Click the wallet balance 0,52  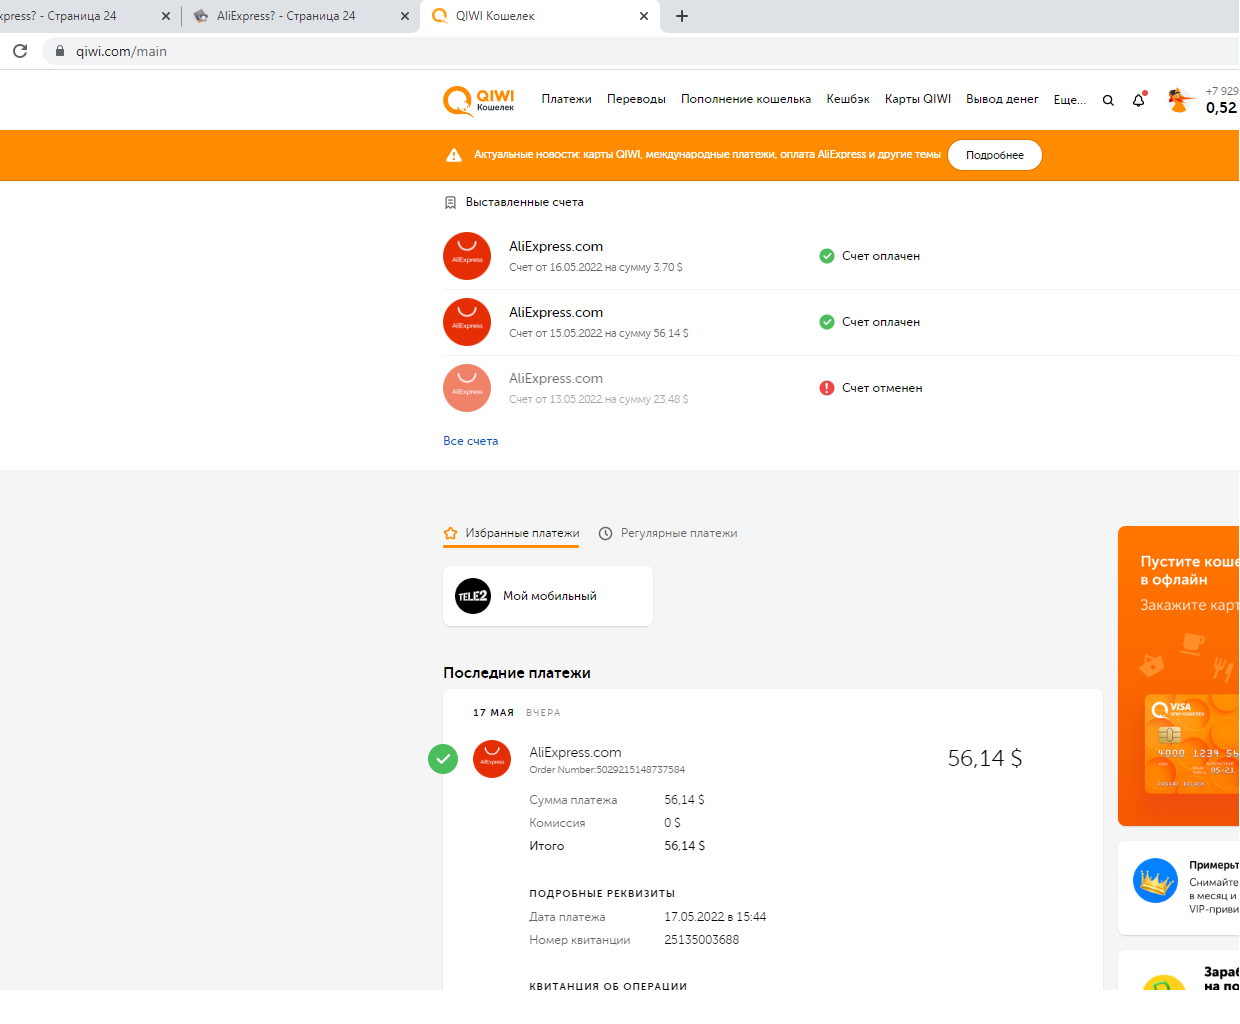[x=1221, y=108]
